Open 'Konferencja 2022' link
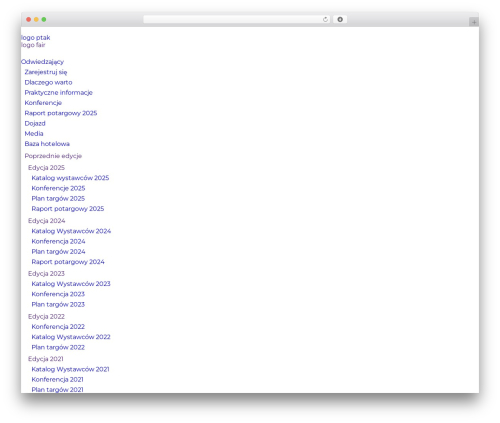This screenshot has width=500, height=423. tap(58, 327)
